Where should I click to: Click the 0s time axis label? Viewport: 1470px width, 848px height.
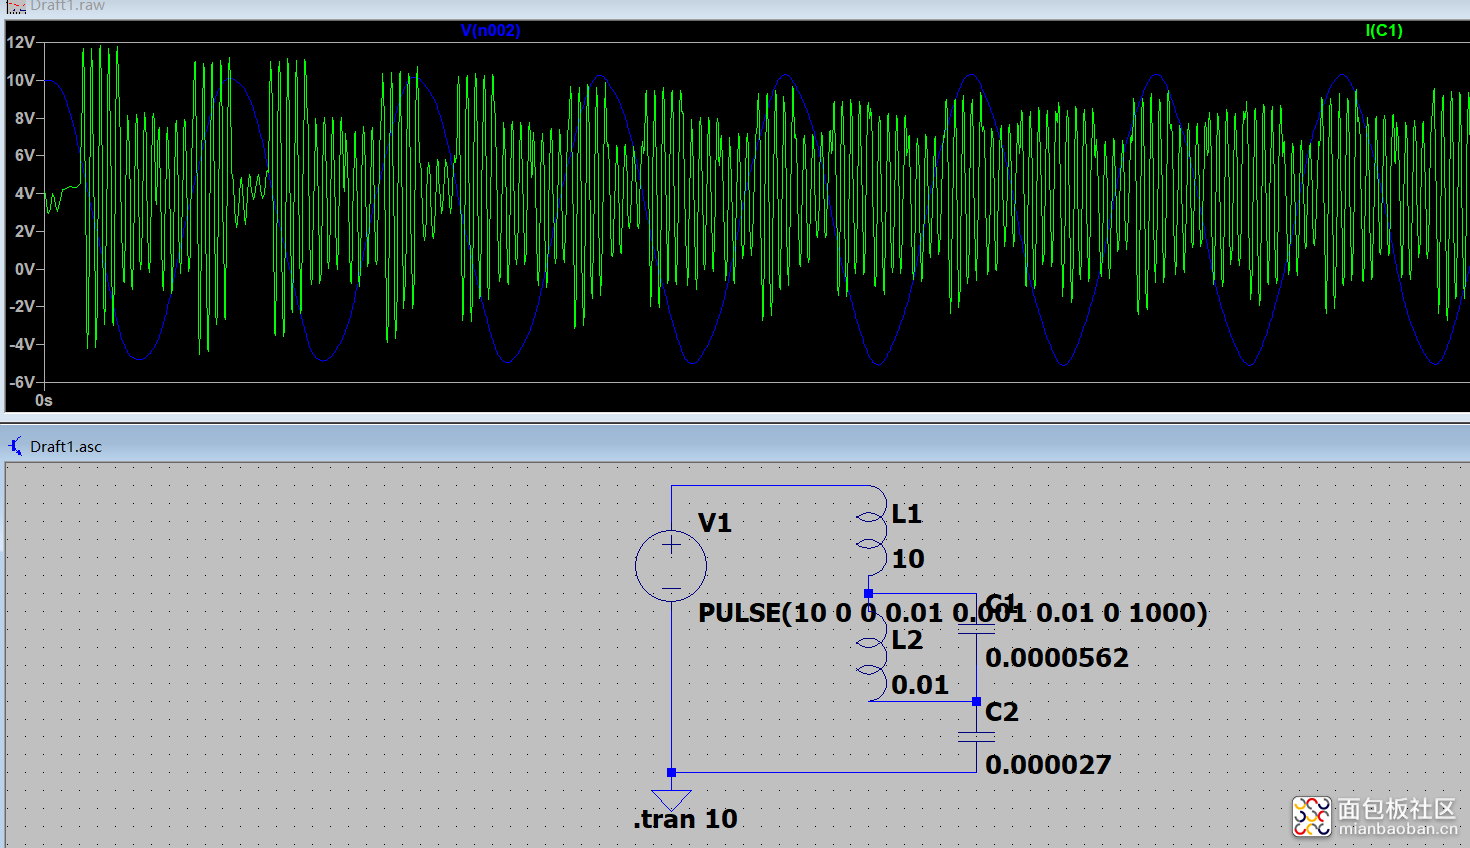pyautogui.click(x=44, y=400)
